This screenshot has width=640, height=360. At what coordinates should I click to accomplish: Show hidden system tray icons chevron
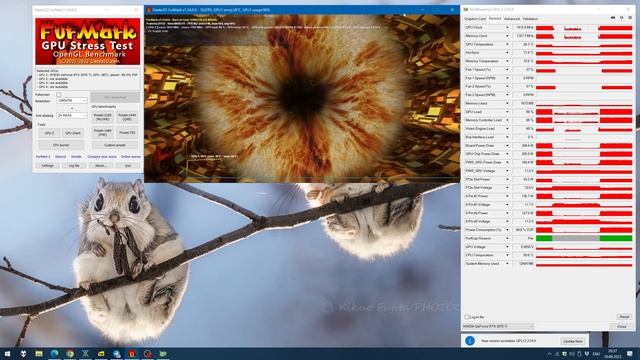pyautogui.click(x=549, y=354)
